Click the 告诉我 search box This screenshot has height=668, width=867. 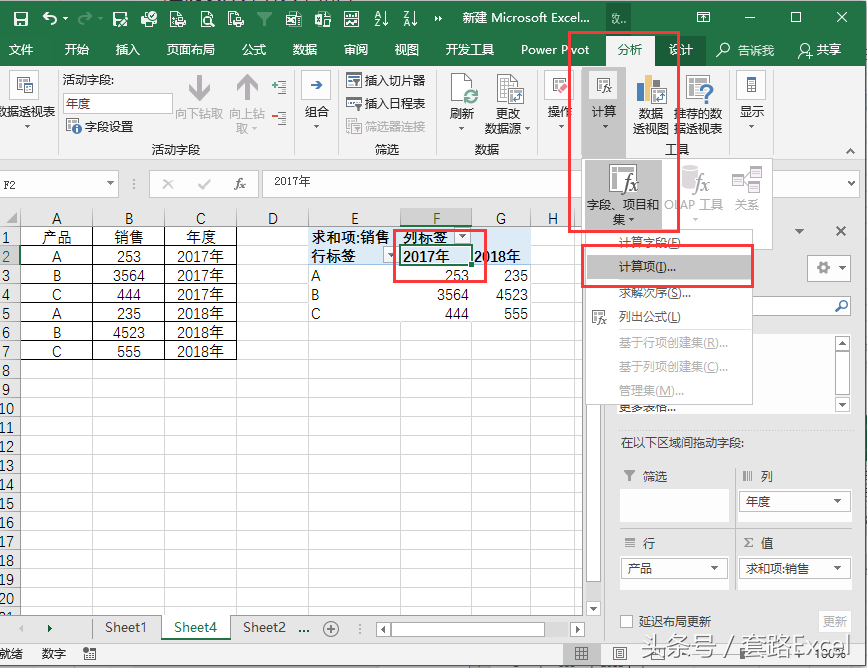745,50
